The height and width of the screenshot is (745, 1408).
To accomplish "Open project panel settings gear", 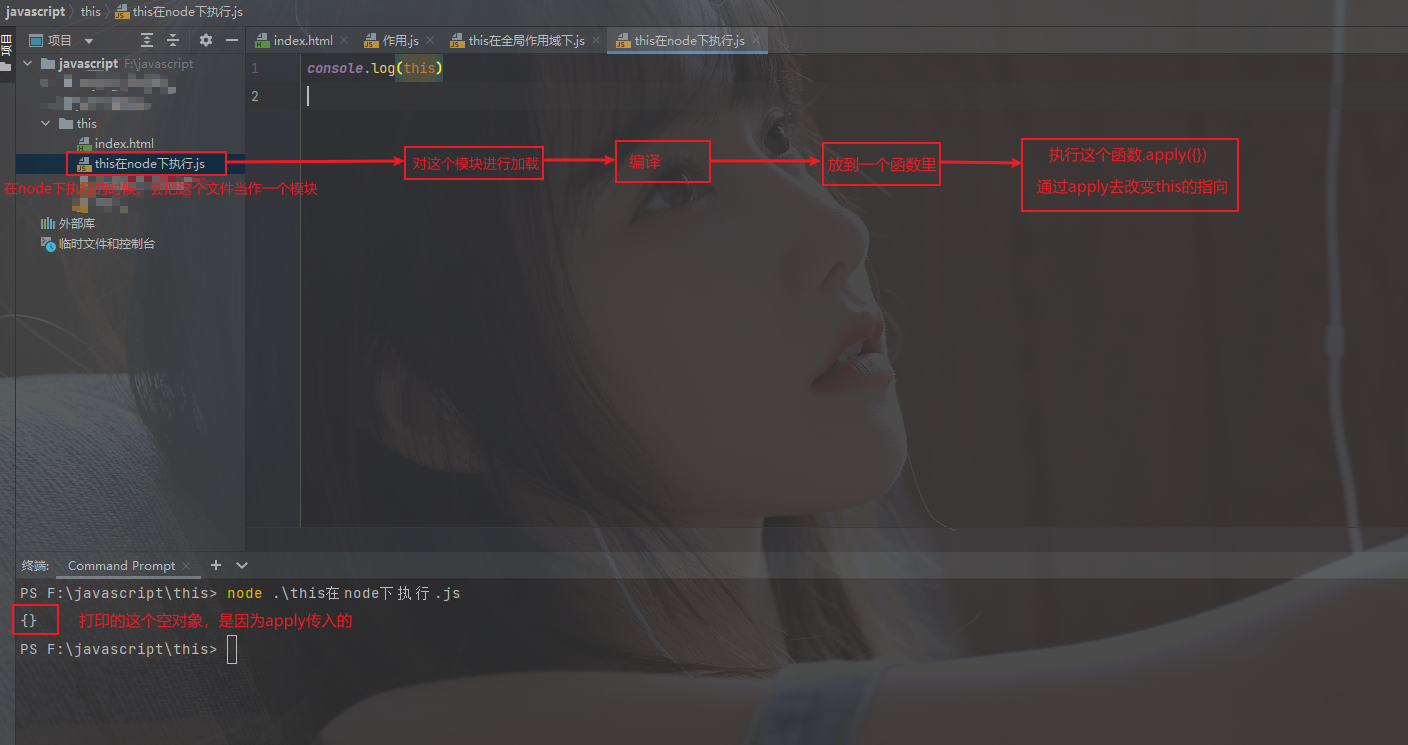I will point(206,40).
